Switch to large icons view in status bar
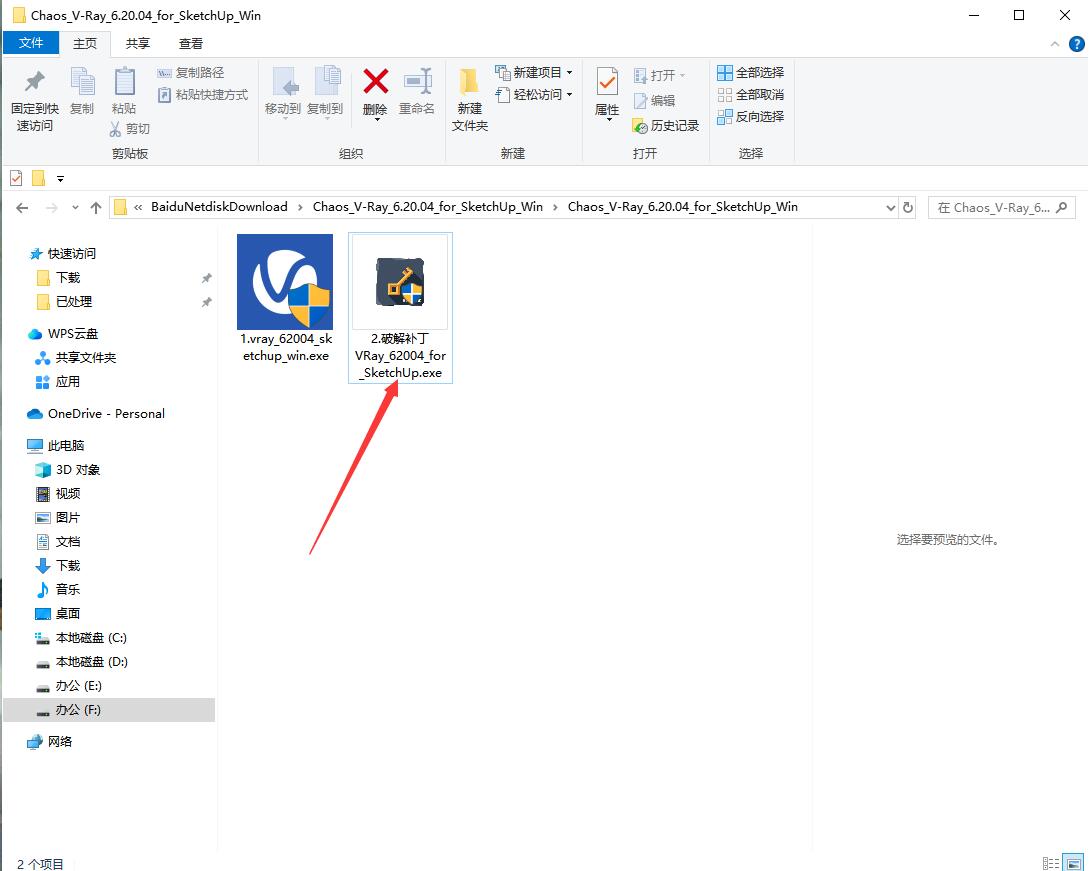This screenshot has width=1089, height=871. pyautogui.click(x=1073, y=863)
